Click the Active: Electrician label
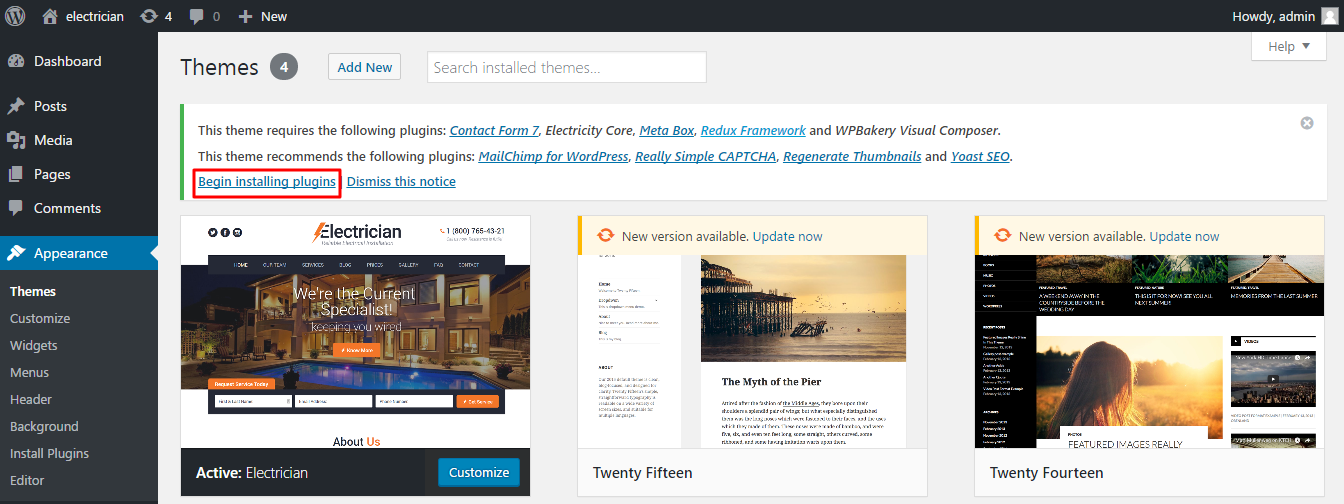Image resolution: width=1344 pixels, height=504 pixels. [x=252, y=472]
